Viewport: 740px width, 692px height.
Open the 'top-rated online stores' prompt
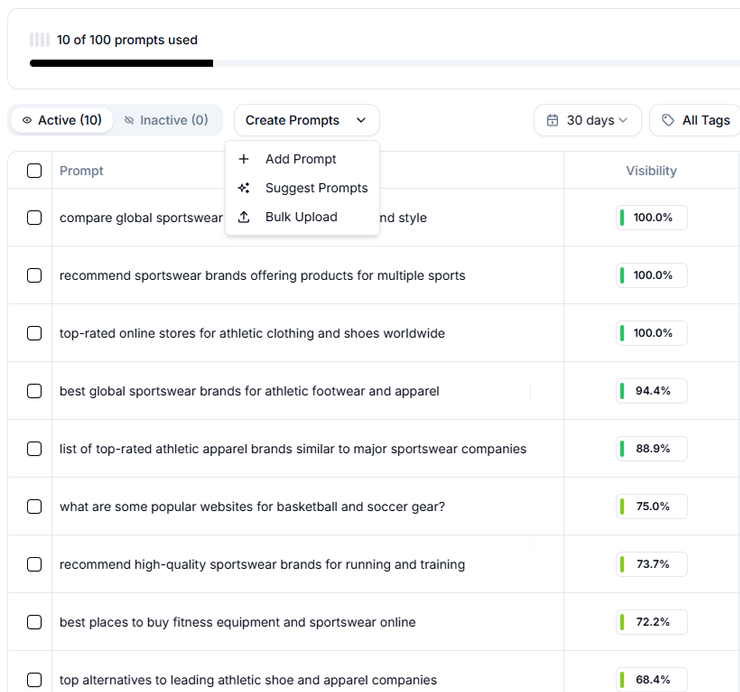tap(252, 333)
